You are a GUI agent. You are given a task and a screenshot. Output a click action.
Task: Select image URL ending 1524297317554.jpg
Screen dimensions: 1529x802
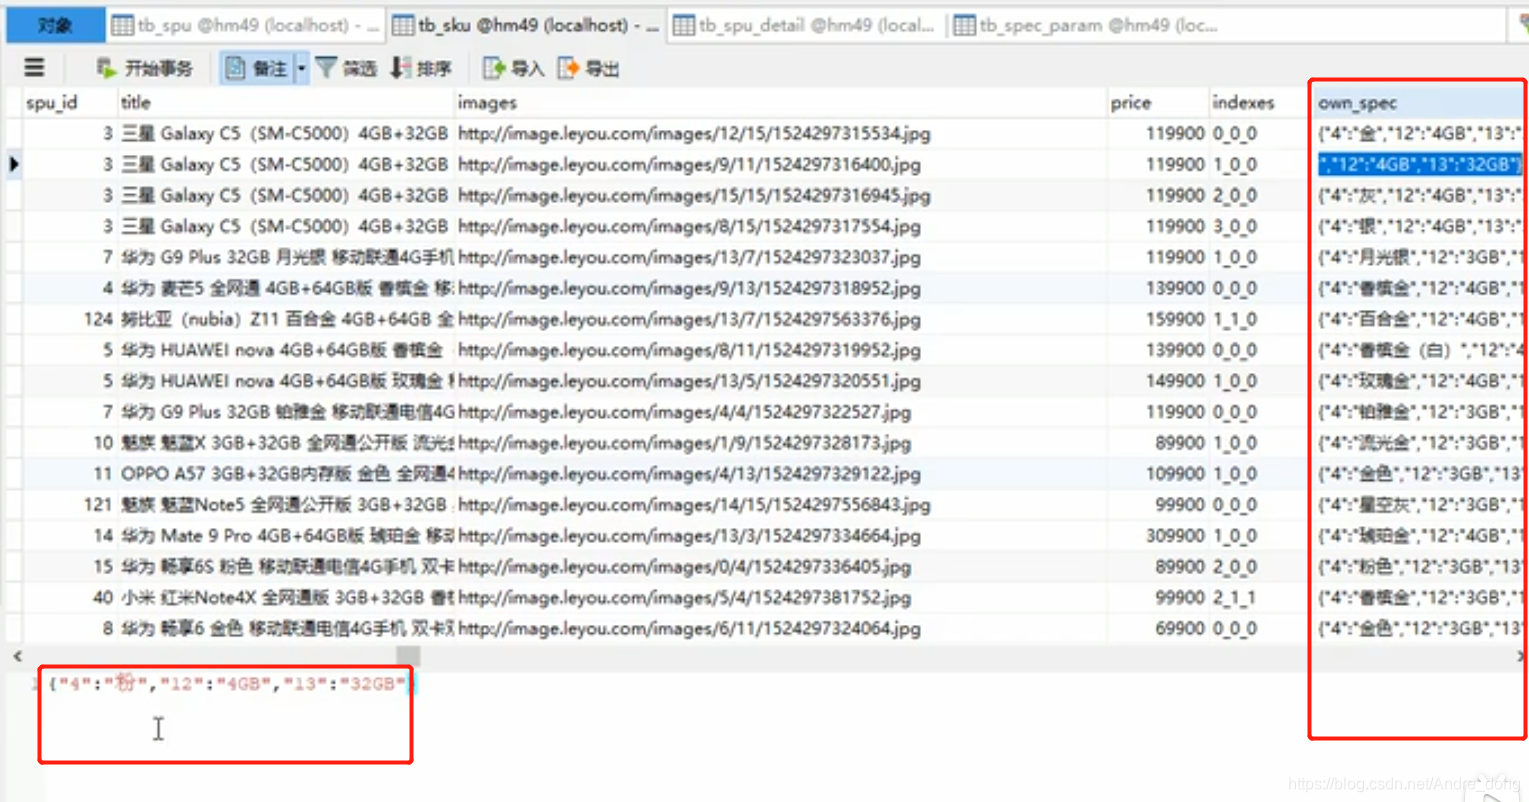tap(689, 226)
